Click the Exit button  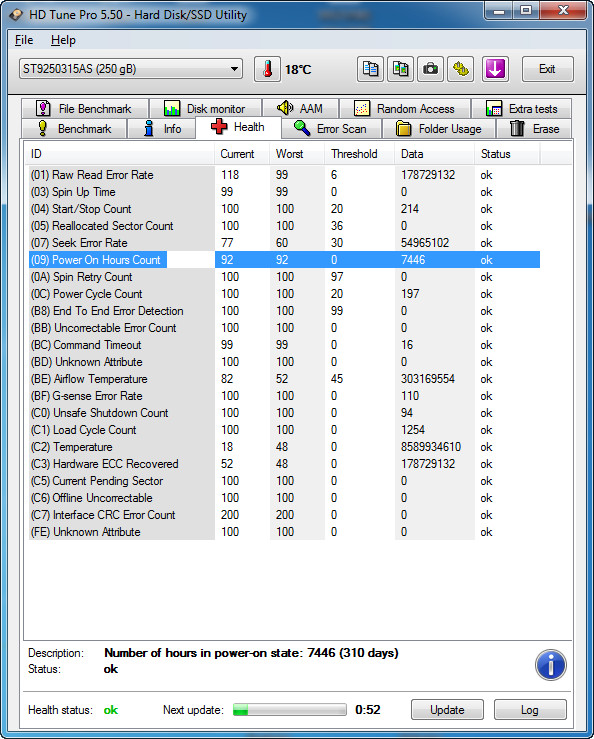tap(547, 69)
